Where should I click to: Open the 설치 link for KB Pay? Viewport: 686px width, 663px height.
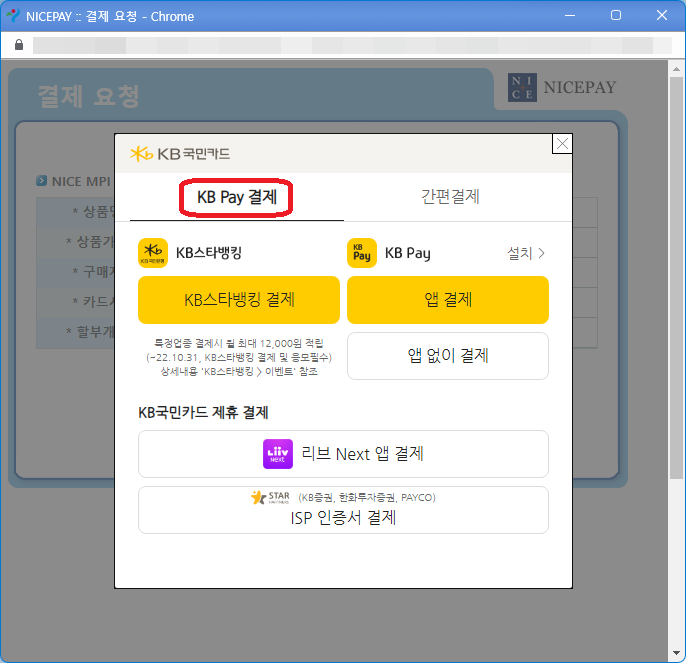click(x=525, y=253)
